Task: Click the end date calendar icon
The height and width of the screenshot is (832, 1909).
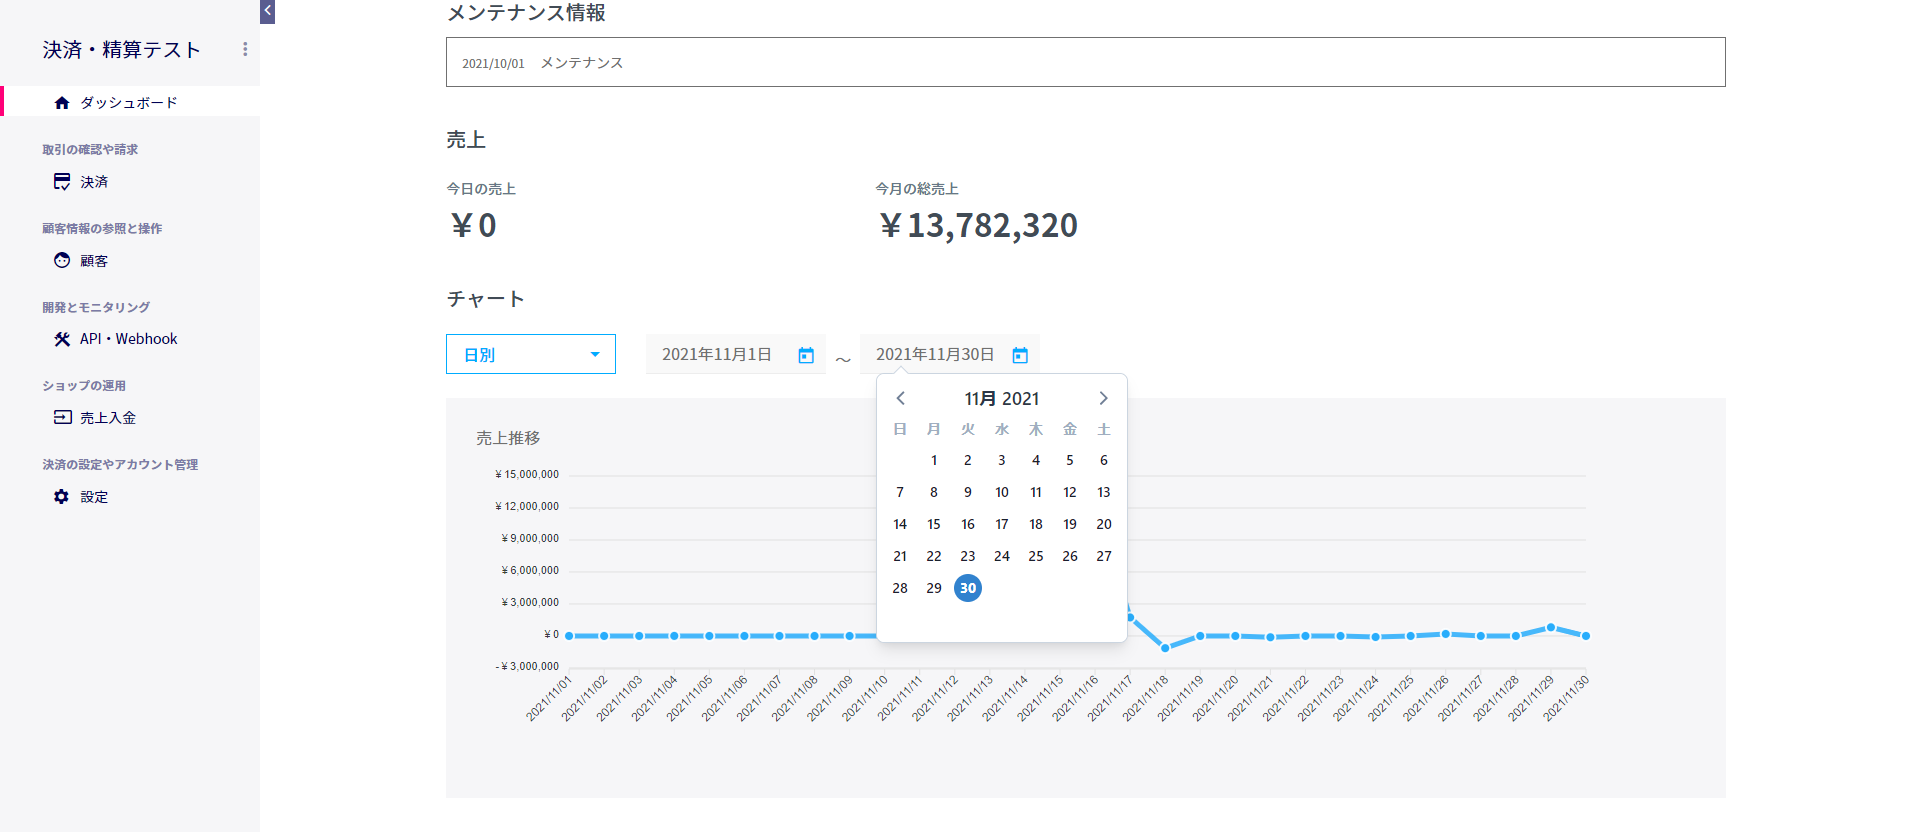Action: (1020, 355)
